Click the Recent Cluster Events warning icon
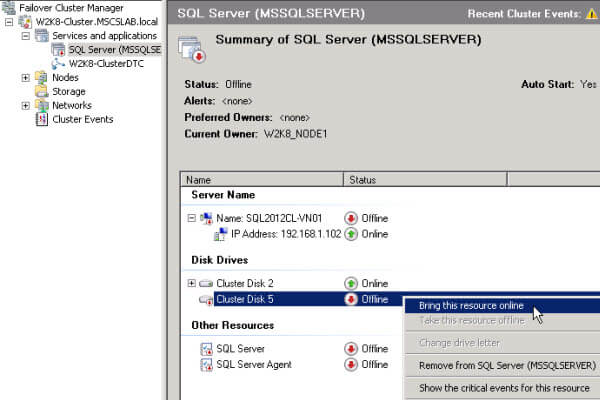The image size is (600, 400). (x=592, y=14)
